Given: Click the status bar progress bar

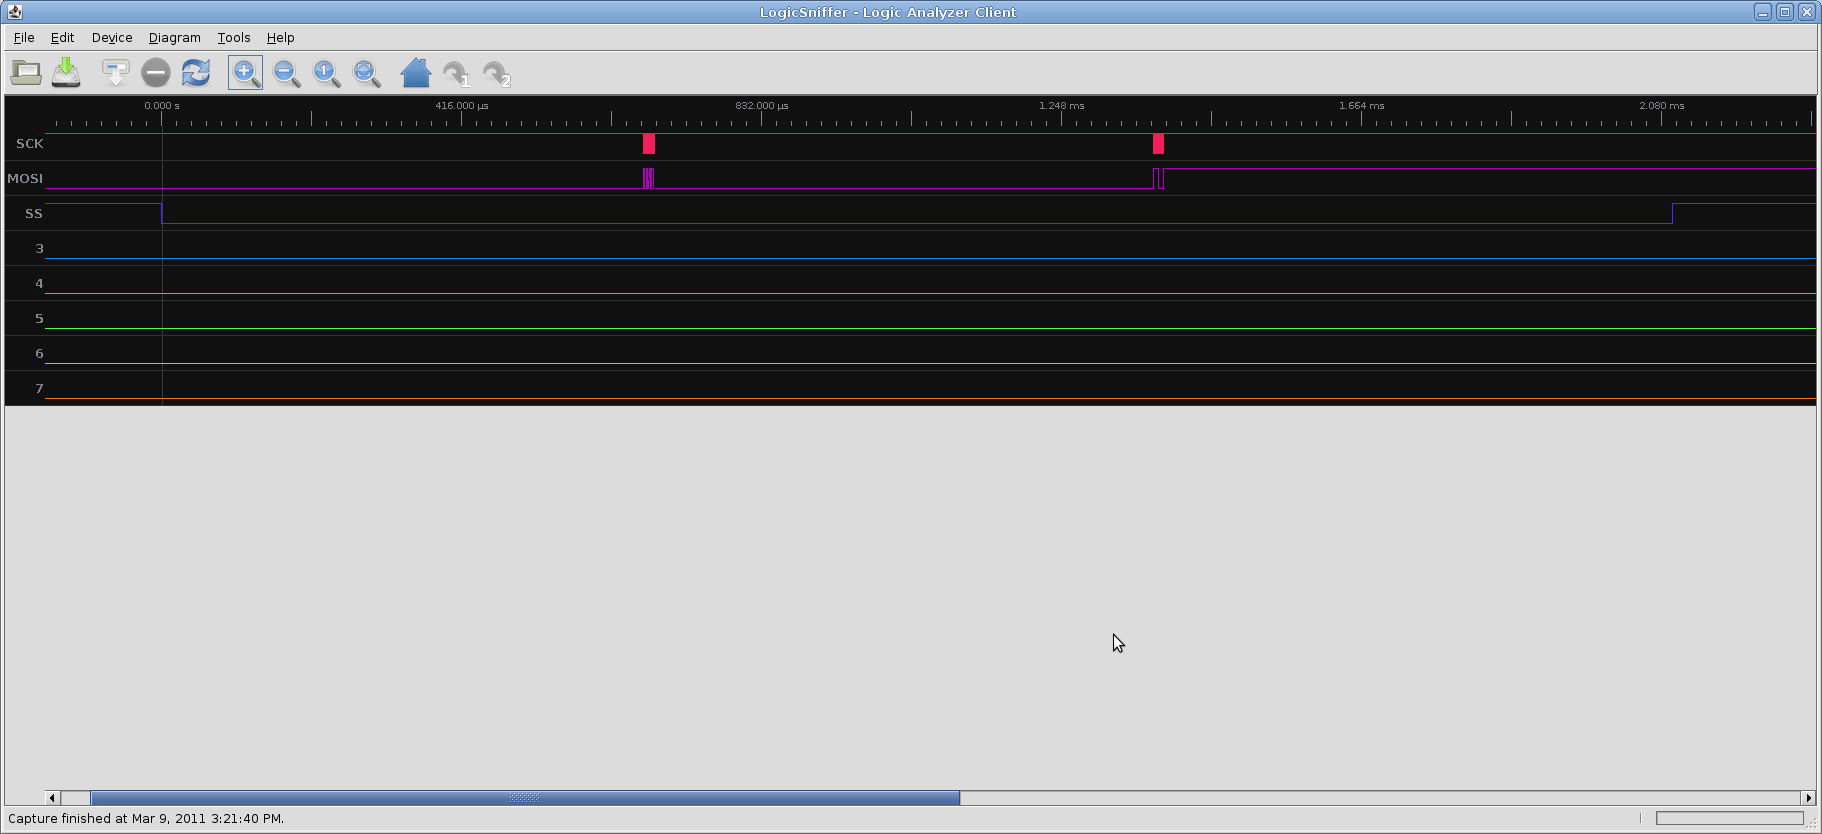Looking at the screenshot, I should pyautogui.click(x=1729, y=818).
